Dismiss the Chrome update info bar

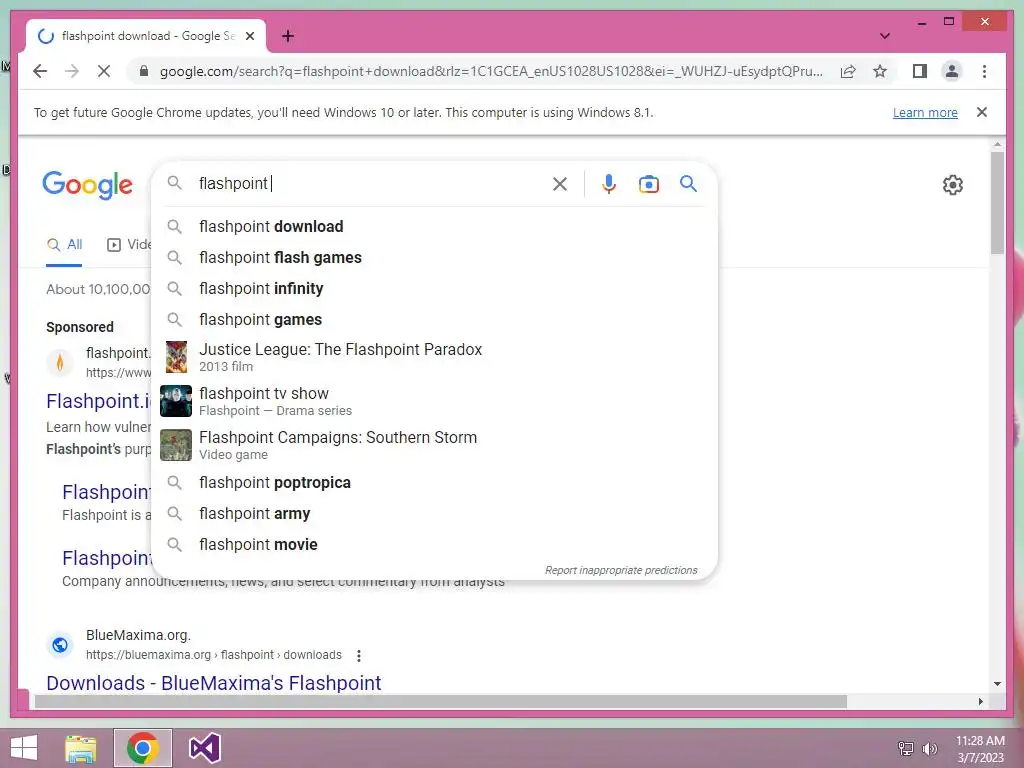click(x=982, y=112)
